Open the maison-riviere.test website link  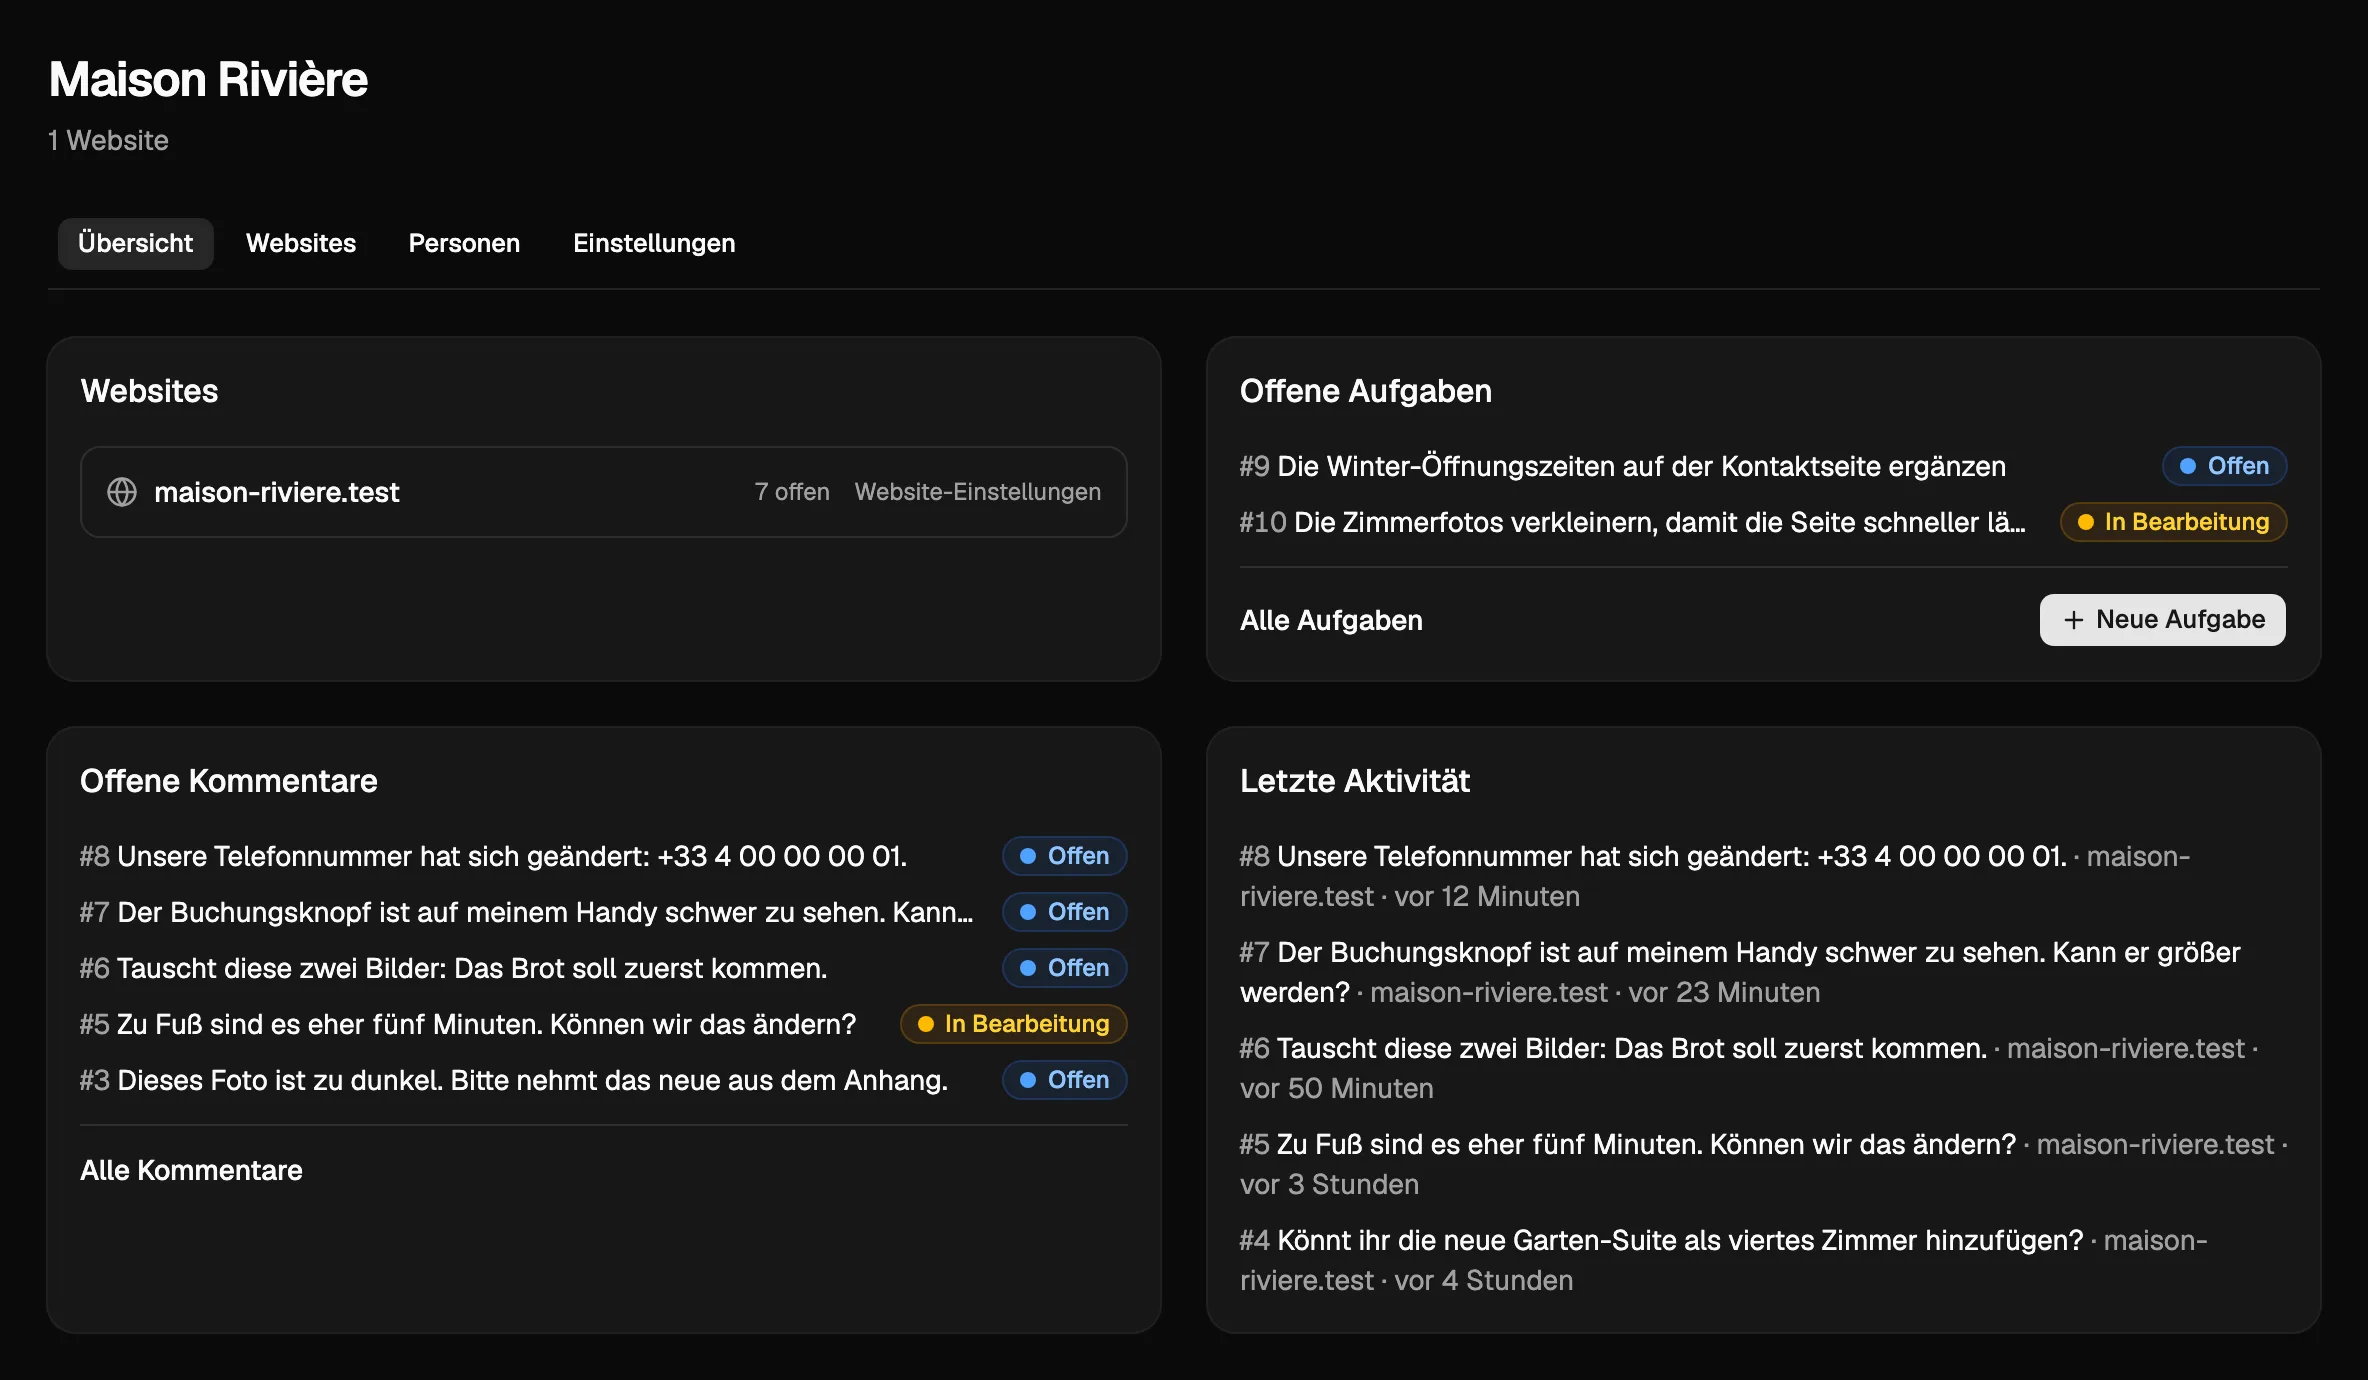coord(276,492)
